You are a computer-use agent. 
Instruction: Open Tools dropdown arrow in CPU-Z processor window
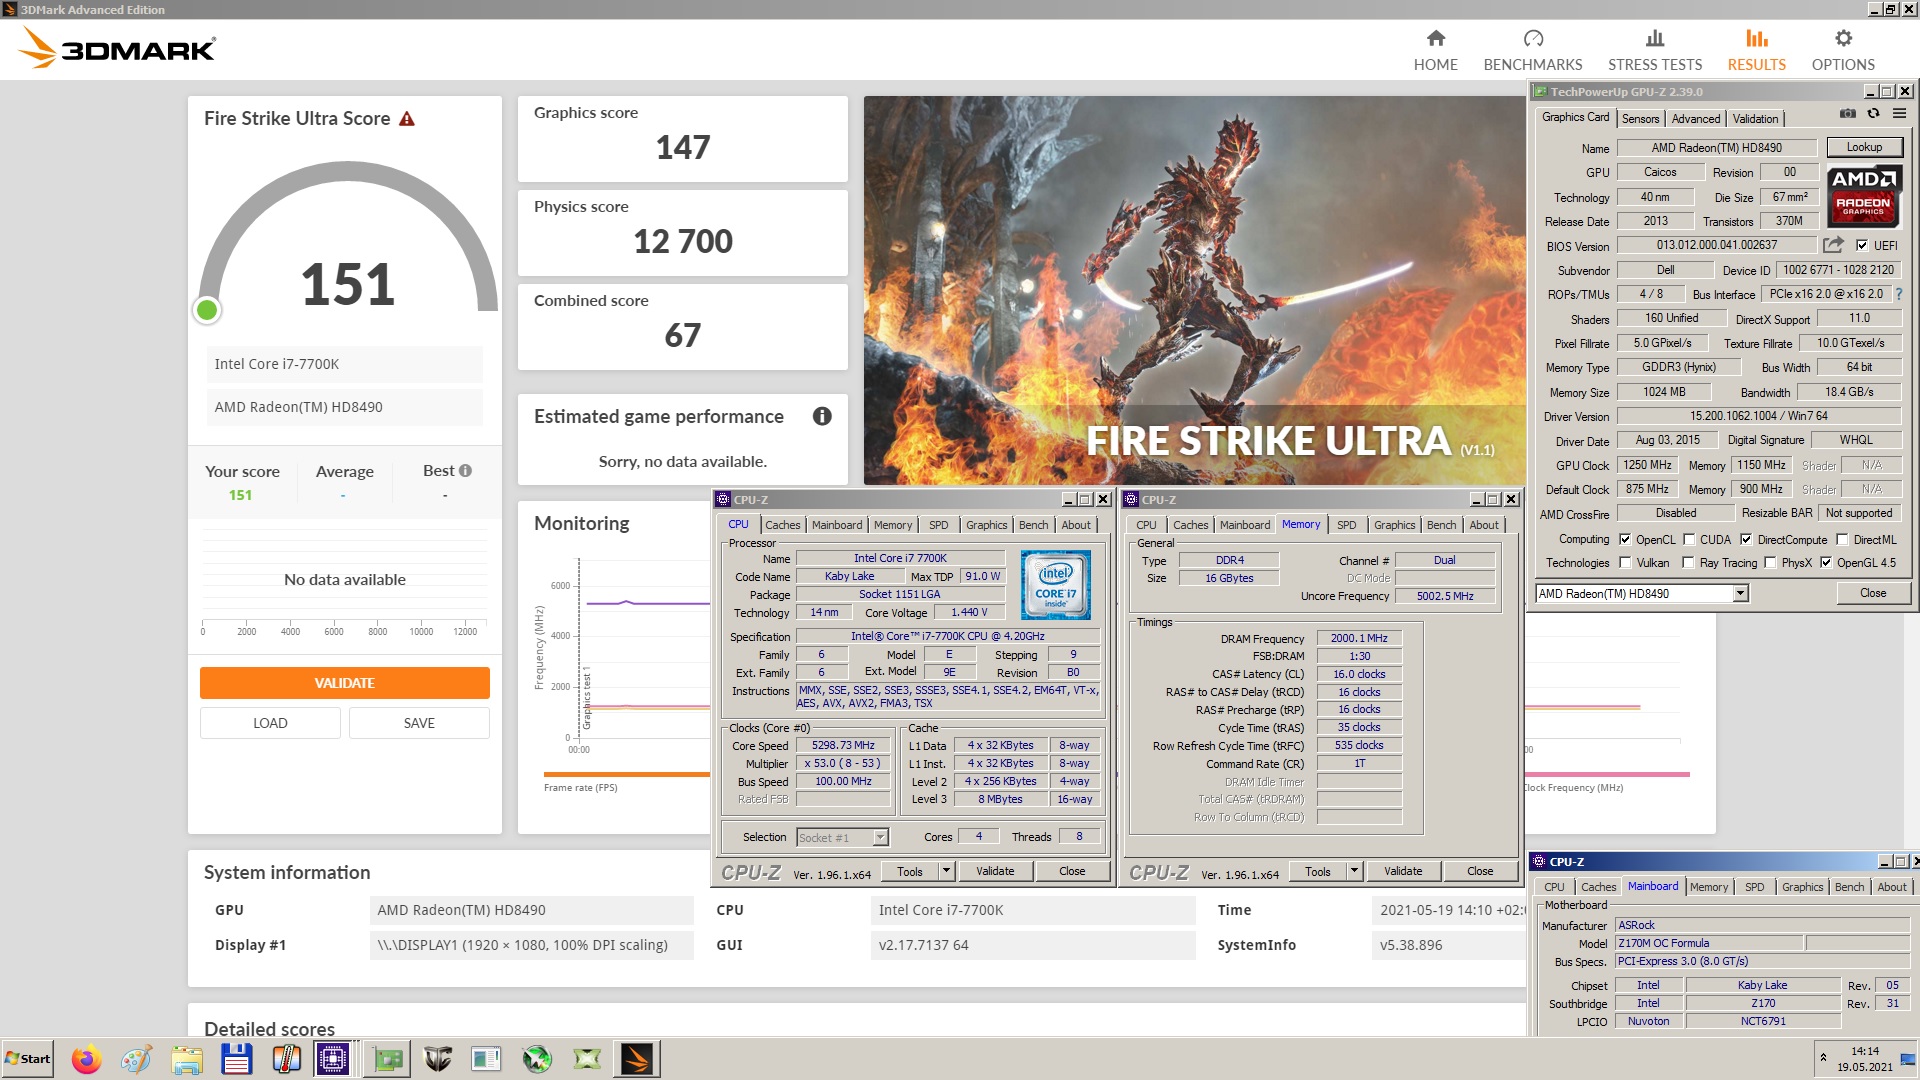[x=946, y=871]
